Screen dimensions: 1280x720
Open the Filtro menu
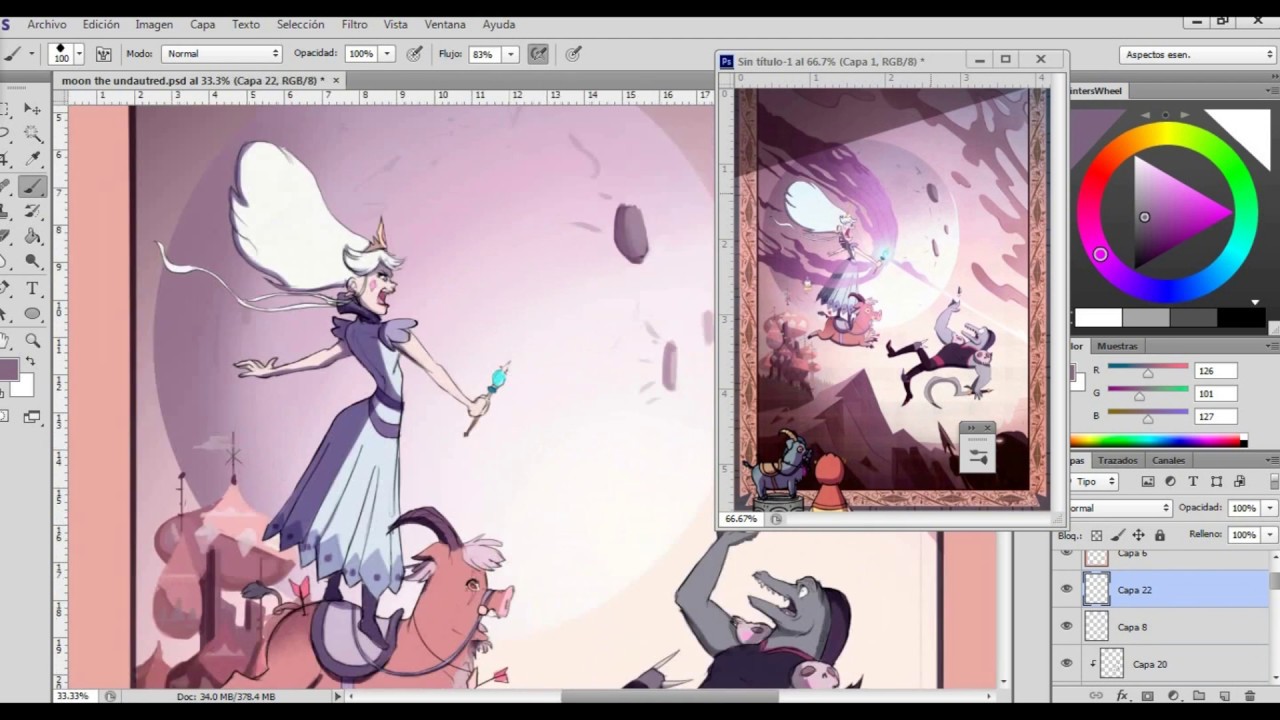coord(354,24)
